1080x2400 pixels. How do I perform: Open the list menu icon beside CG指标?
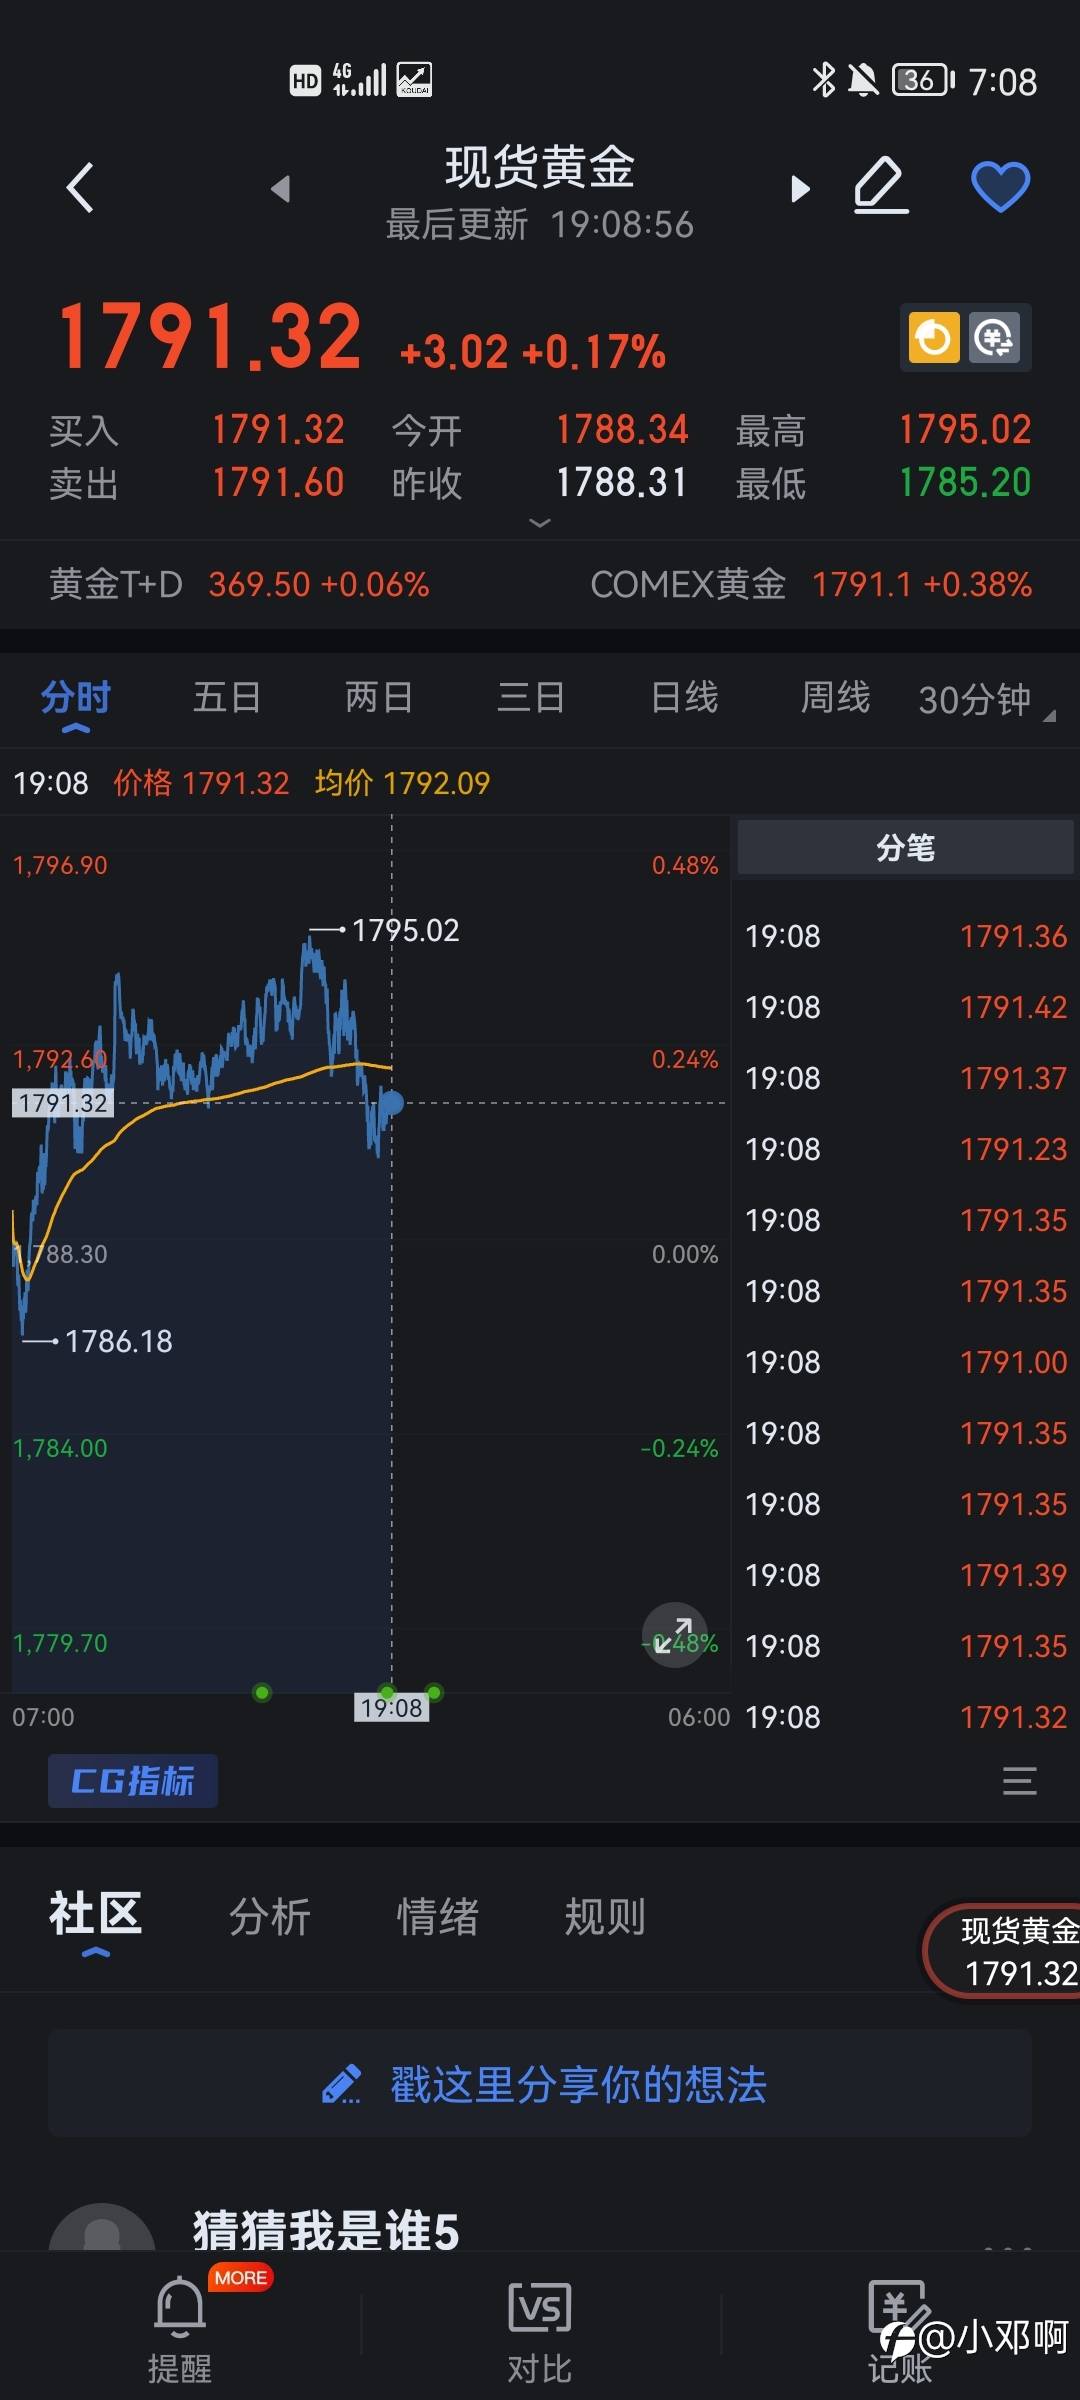(1019, 1781)
